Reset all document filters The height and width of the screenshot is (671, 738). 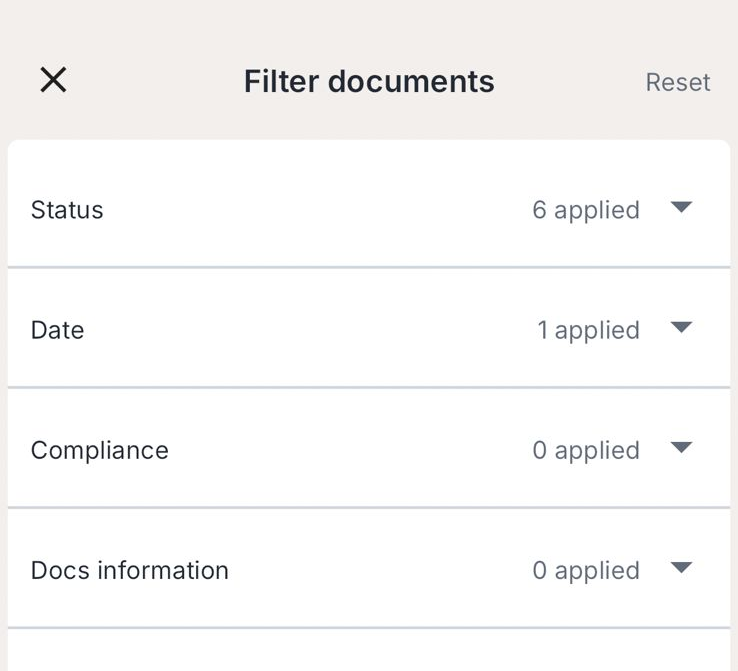pos(677,82)
